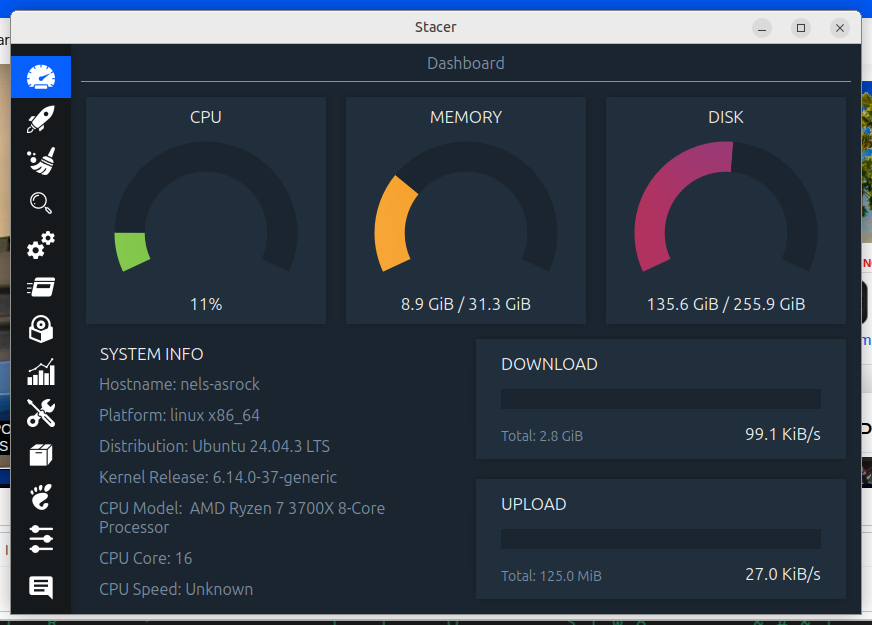Open Search magnifier icon in sidebar

41,203
